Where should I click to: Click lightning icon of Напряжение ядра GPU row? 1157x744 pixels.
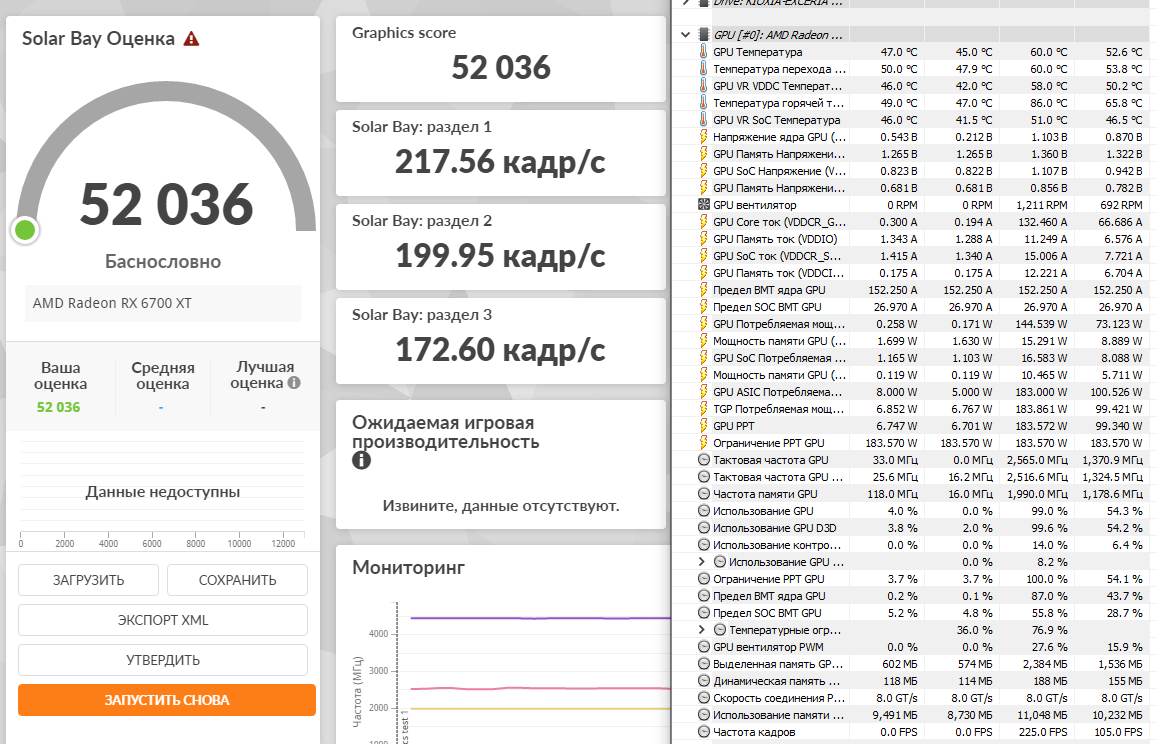point(703,137)
